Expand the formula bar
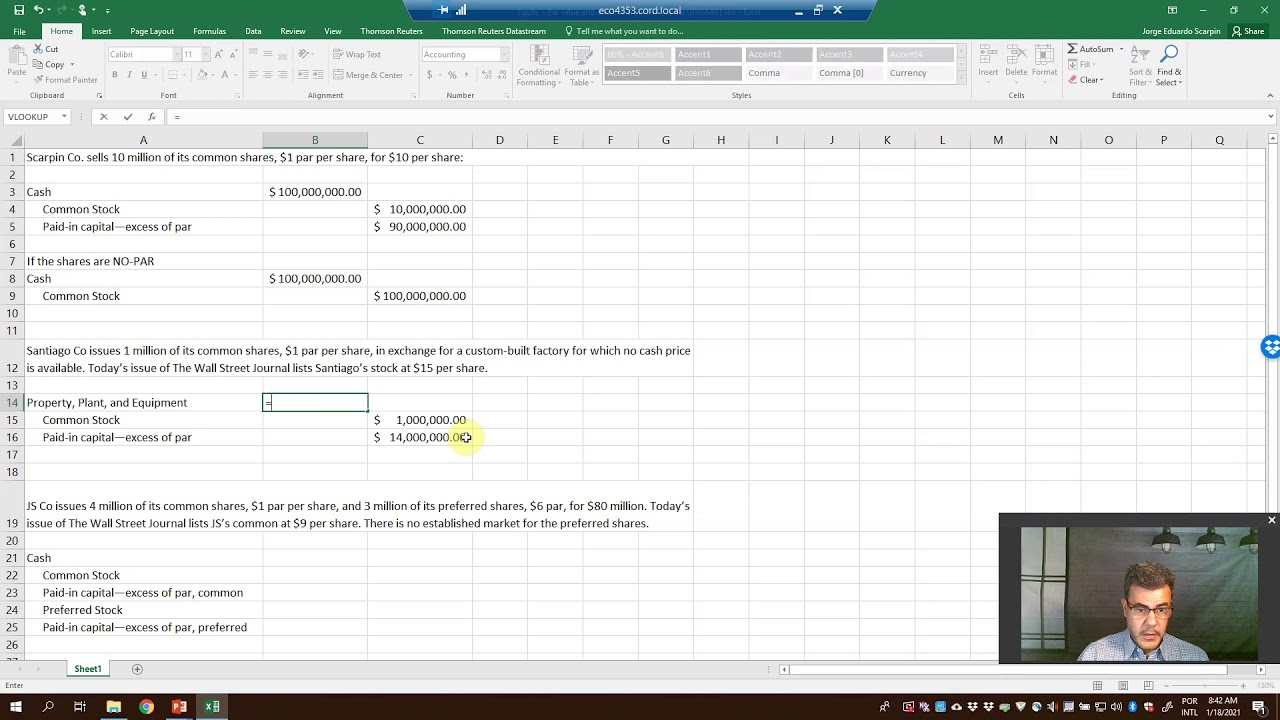This screenshot has width=1280, height=720. pyautogui.click(x=1270, y=117)
